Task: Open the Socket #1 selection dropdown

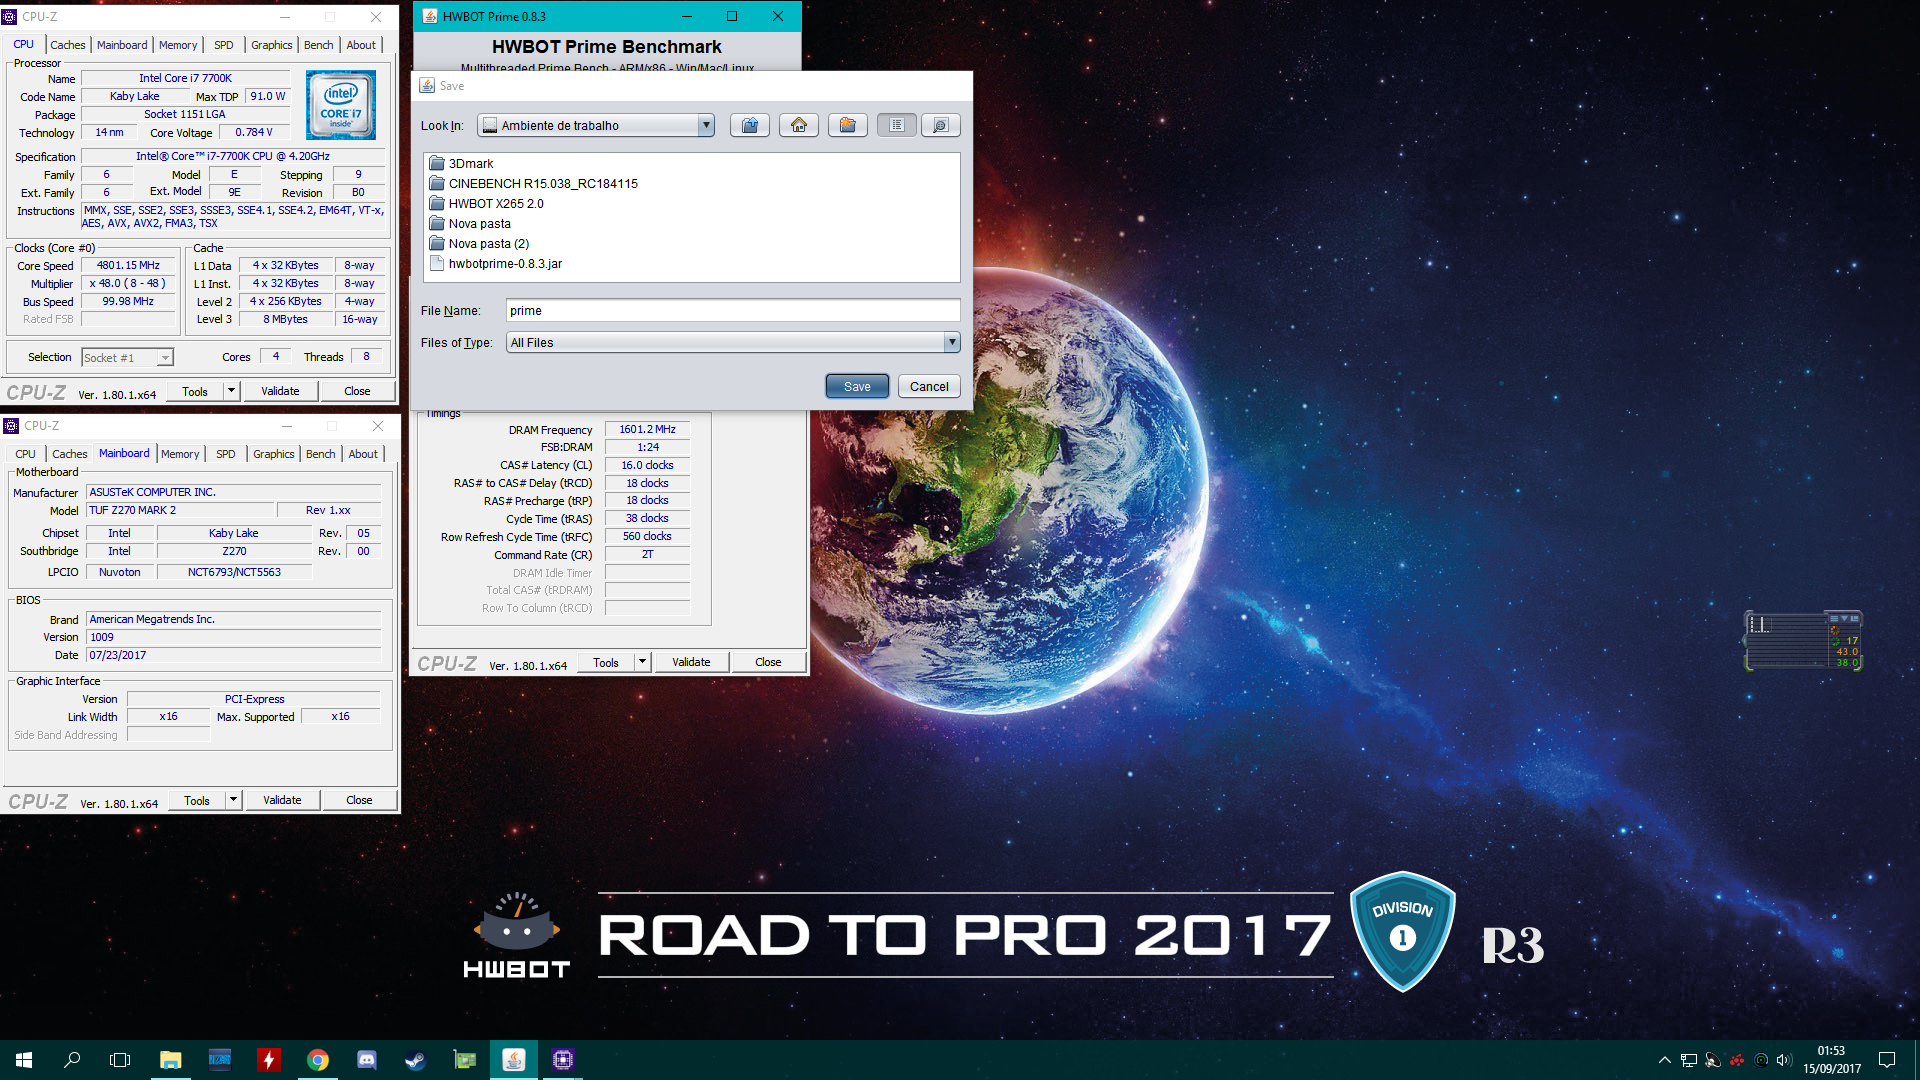Action: pyautogui.click(x=127, y=357)
